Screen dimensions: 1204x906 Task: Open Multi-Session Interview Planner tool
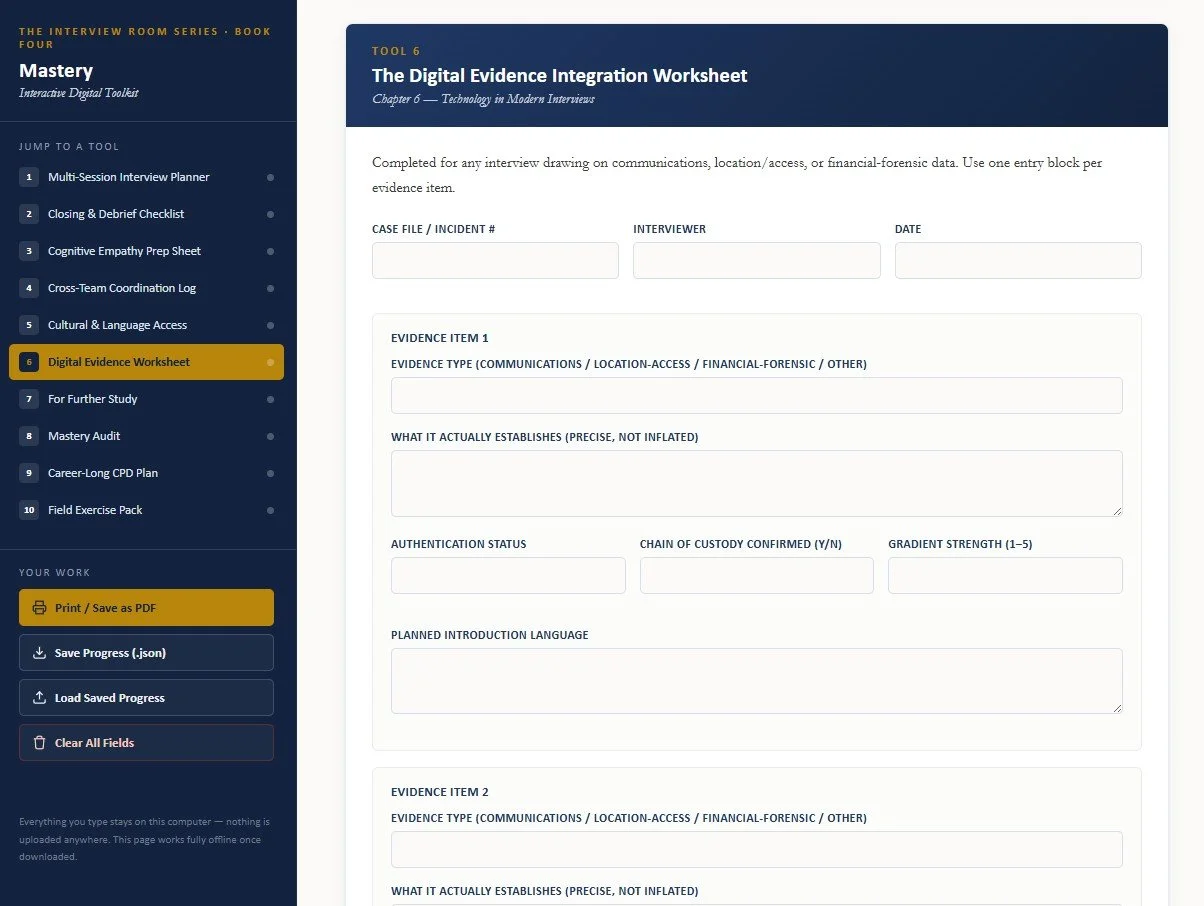[x=146, y=177]
